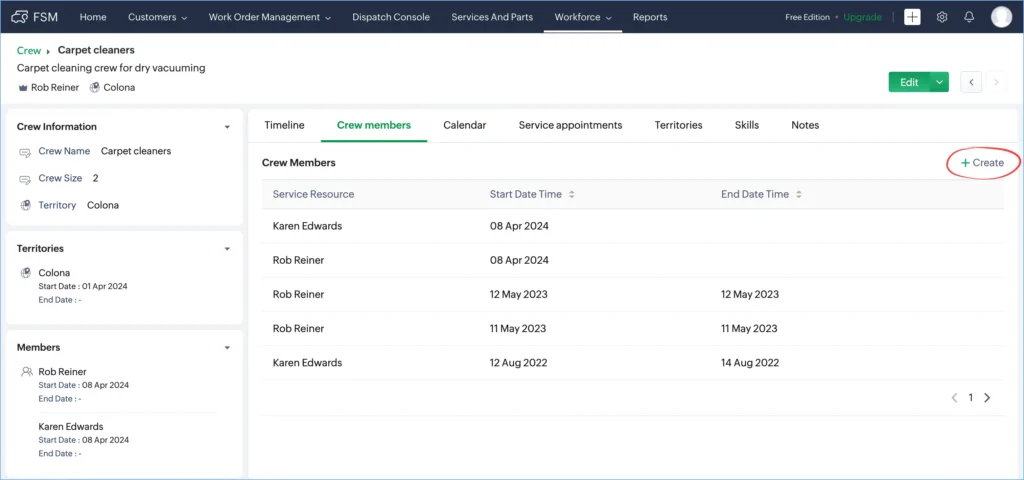Screen dimensions: 1024x480
Task: Click next page arrow in pagination
Action: [x=987, y=398]
